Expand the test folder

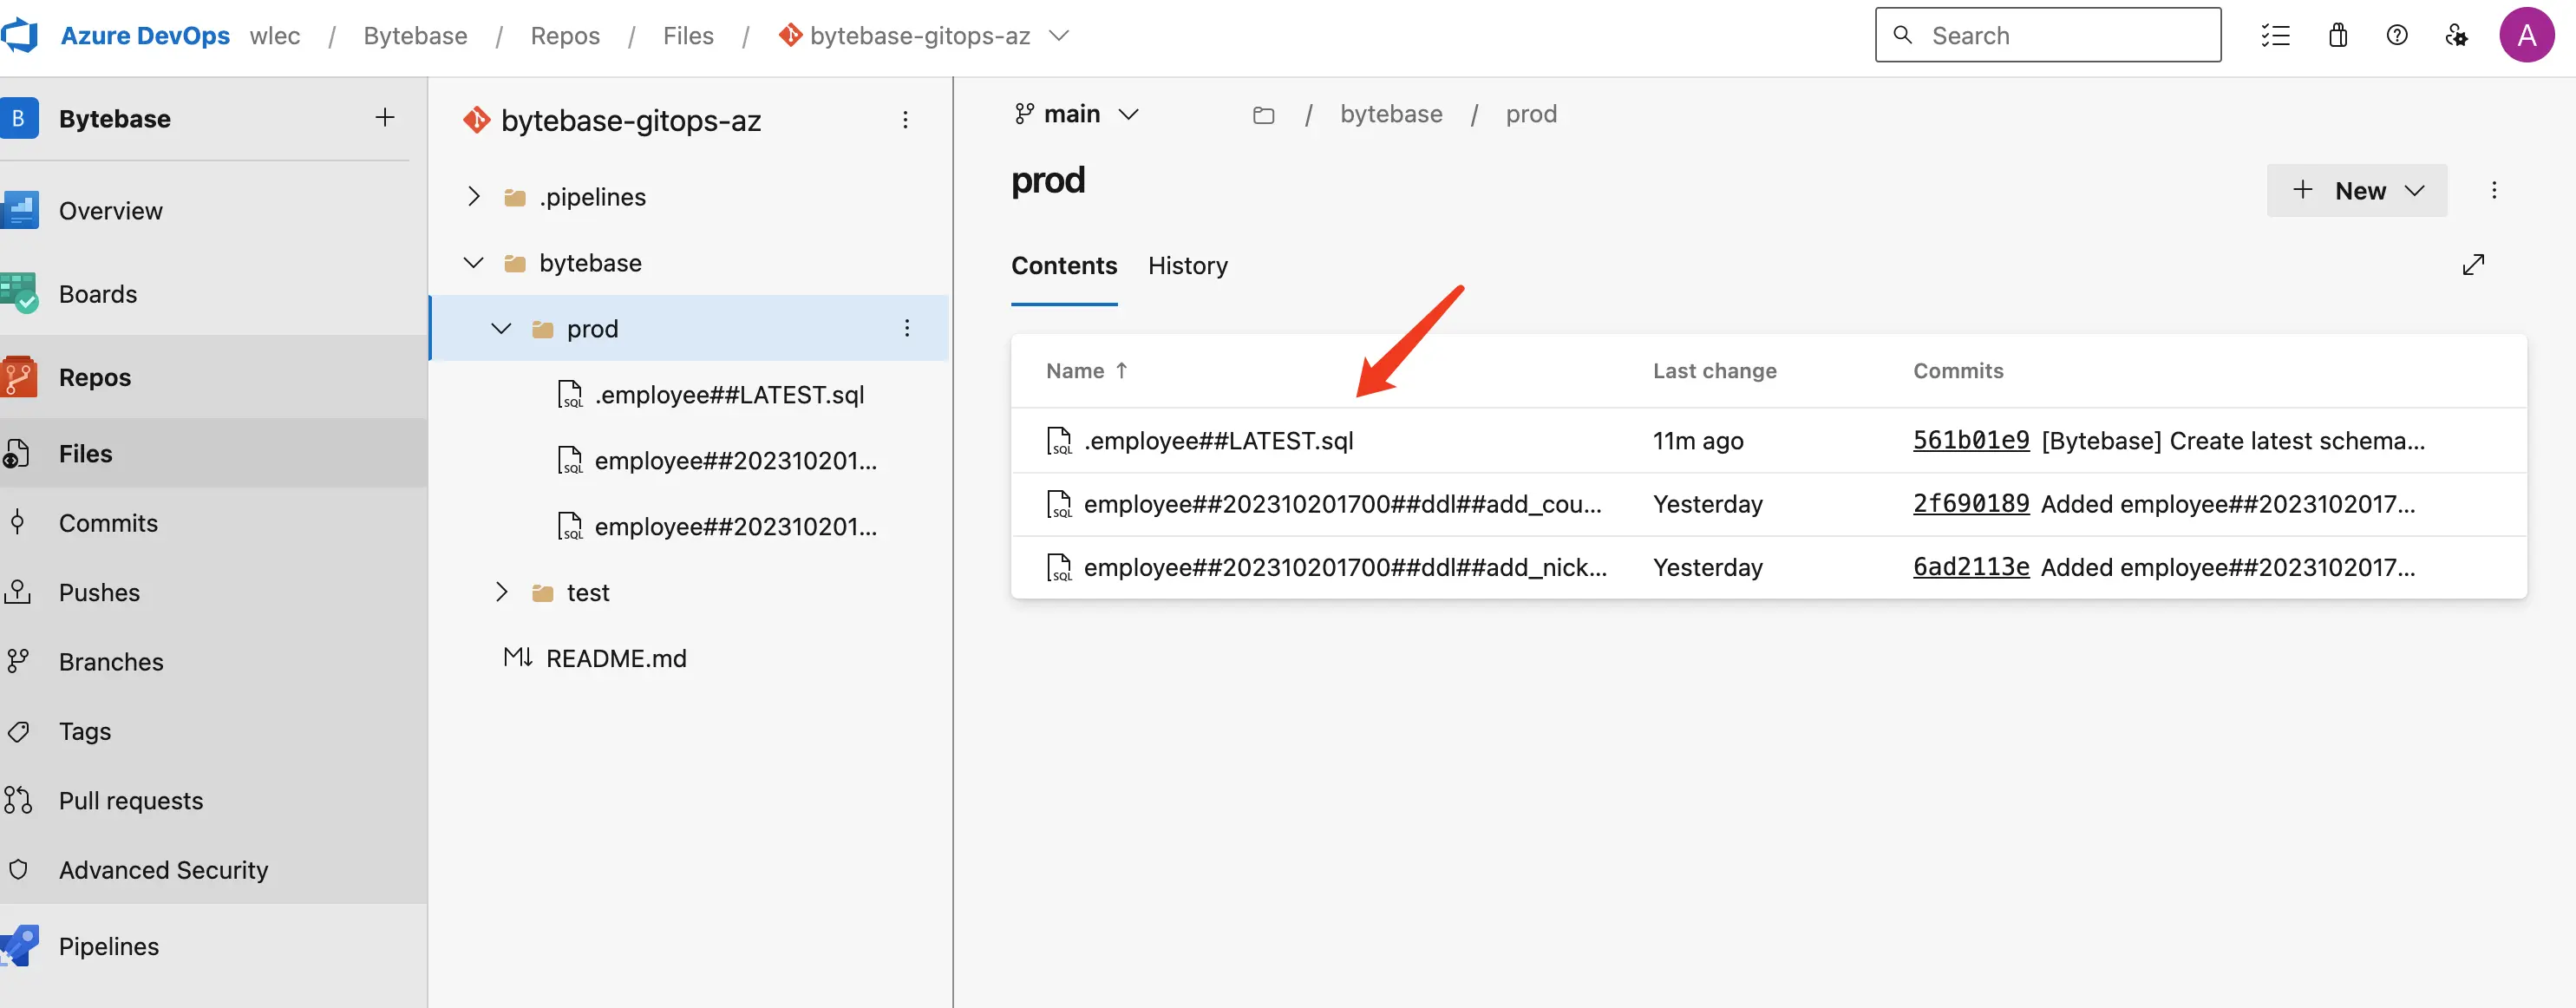click(x=502, y=593)
